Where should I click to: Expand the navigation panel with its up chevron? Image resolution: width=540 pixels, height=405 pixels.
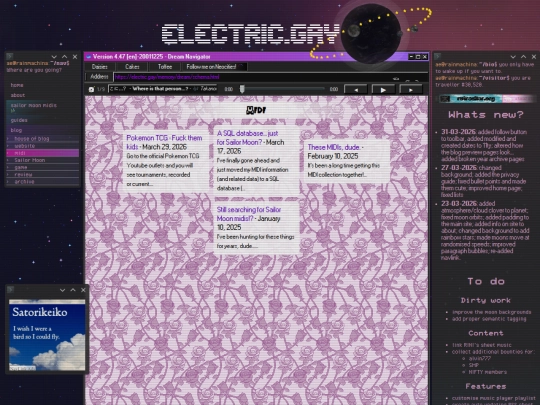(64, 56)
